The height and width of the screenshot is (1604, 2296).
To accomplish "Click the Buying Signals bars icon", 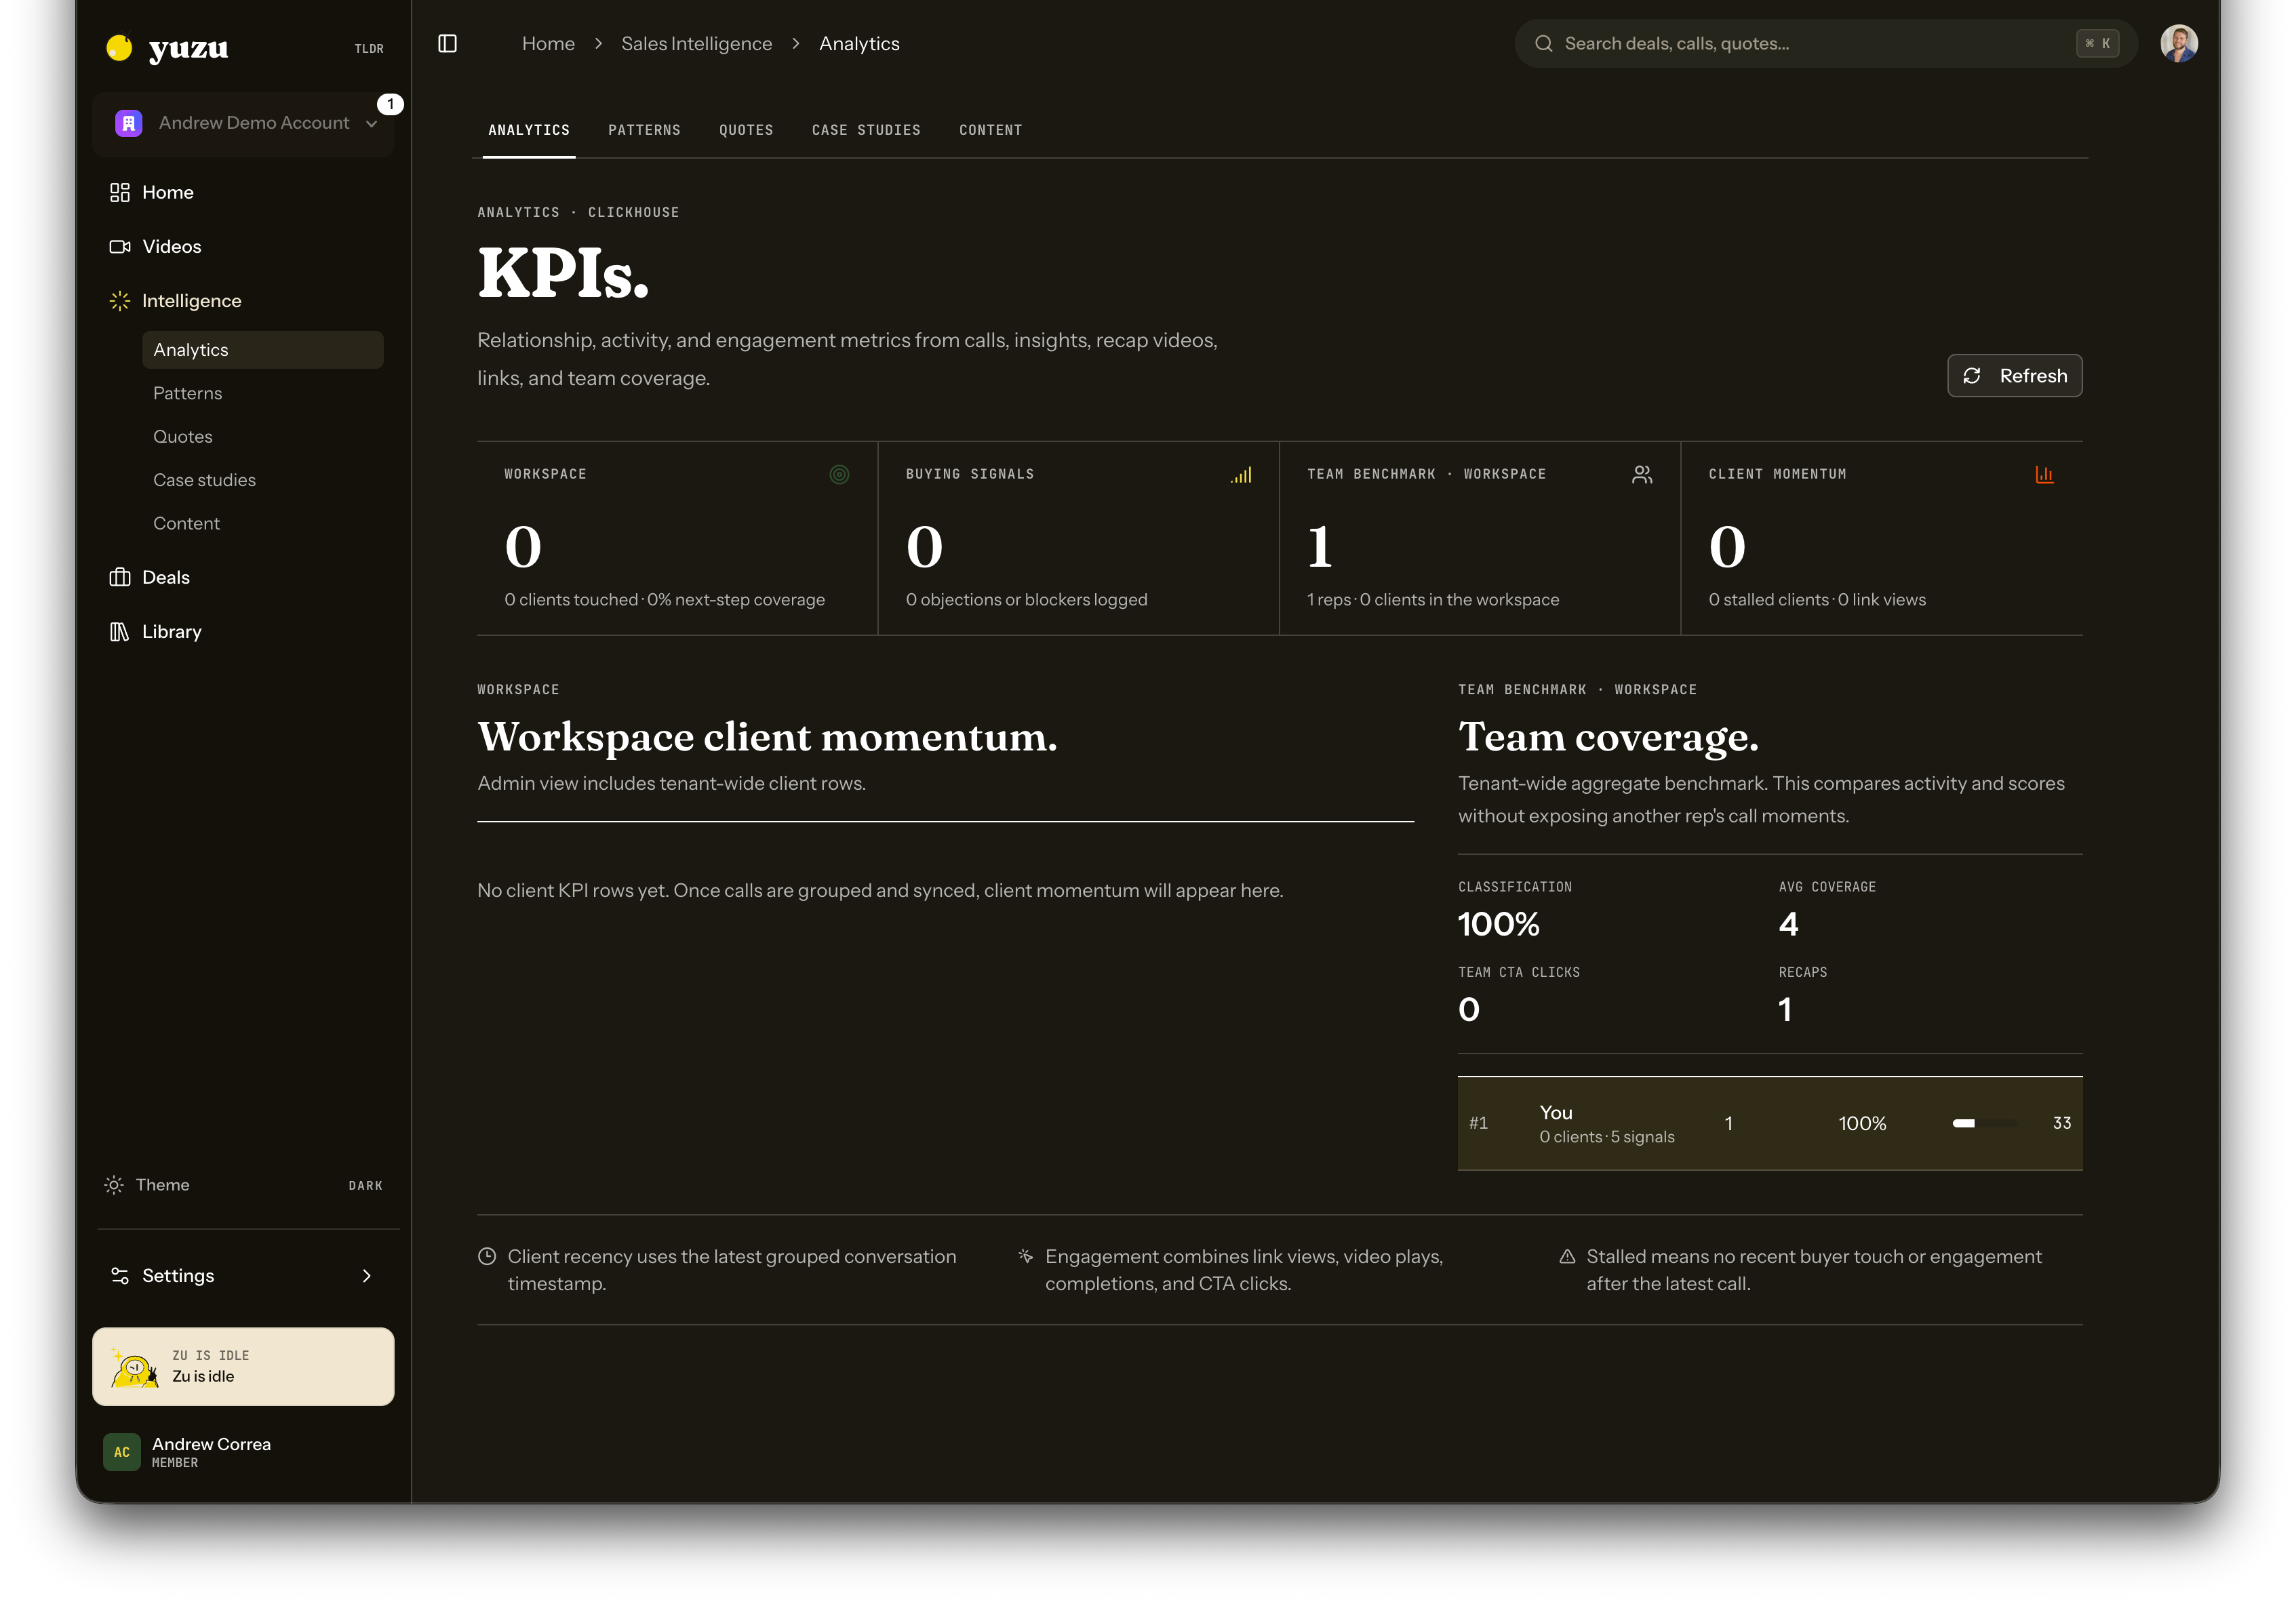I will [x=1241, y=475].
